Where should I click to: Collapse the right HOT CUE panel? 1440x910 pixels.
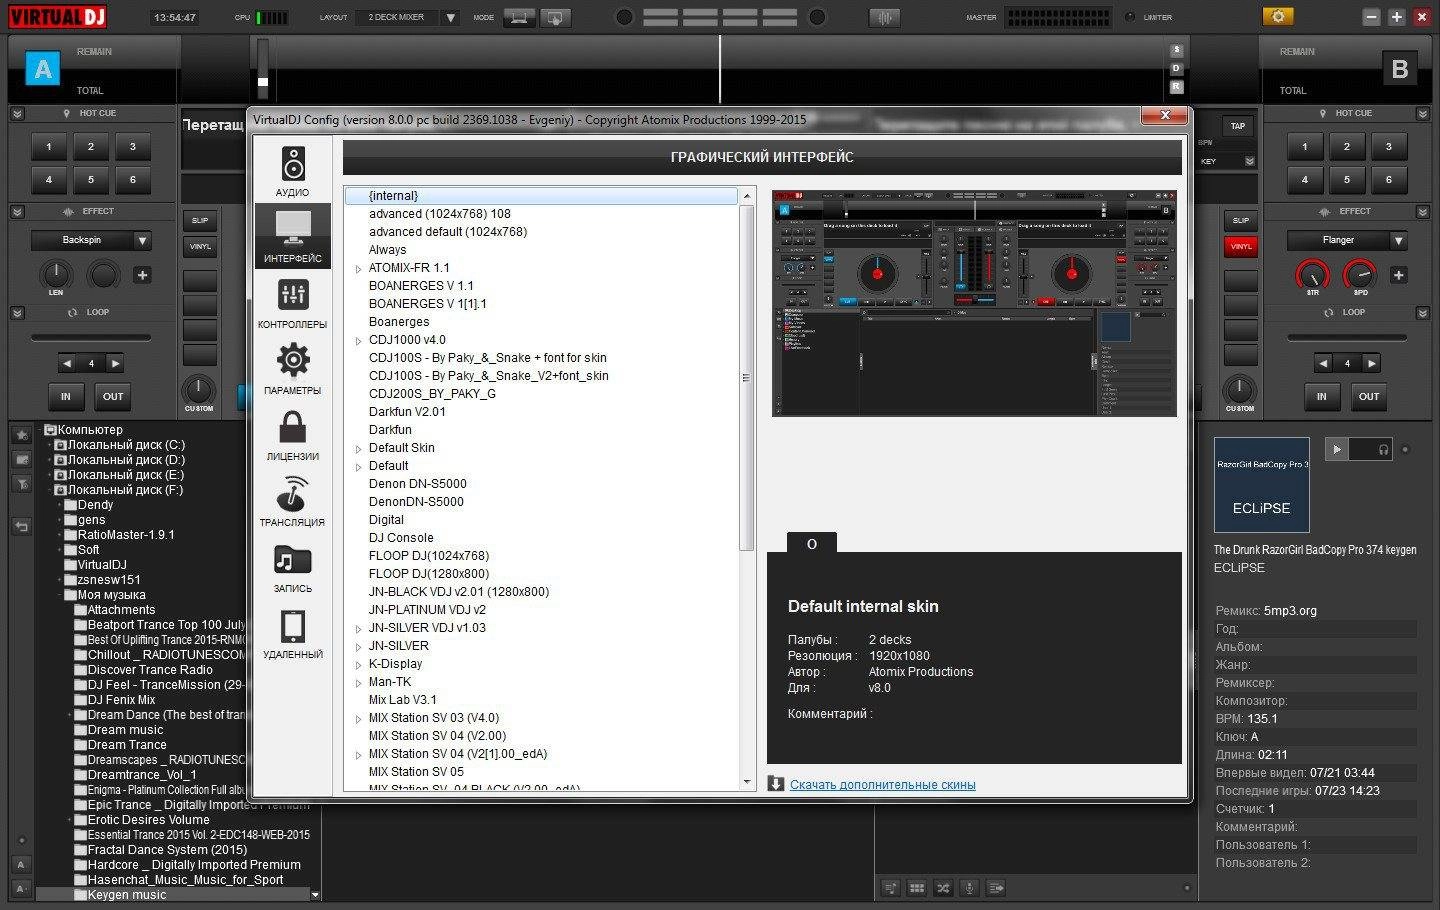coord(1423,114)
